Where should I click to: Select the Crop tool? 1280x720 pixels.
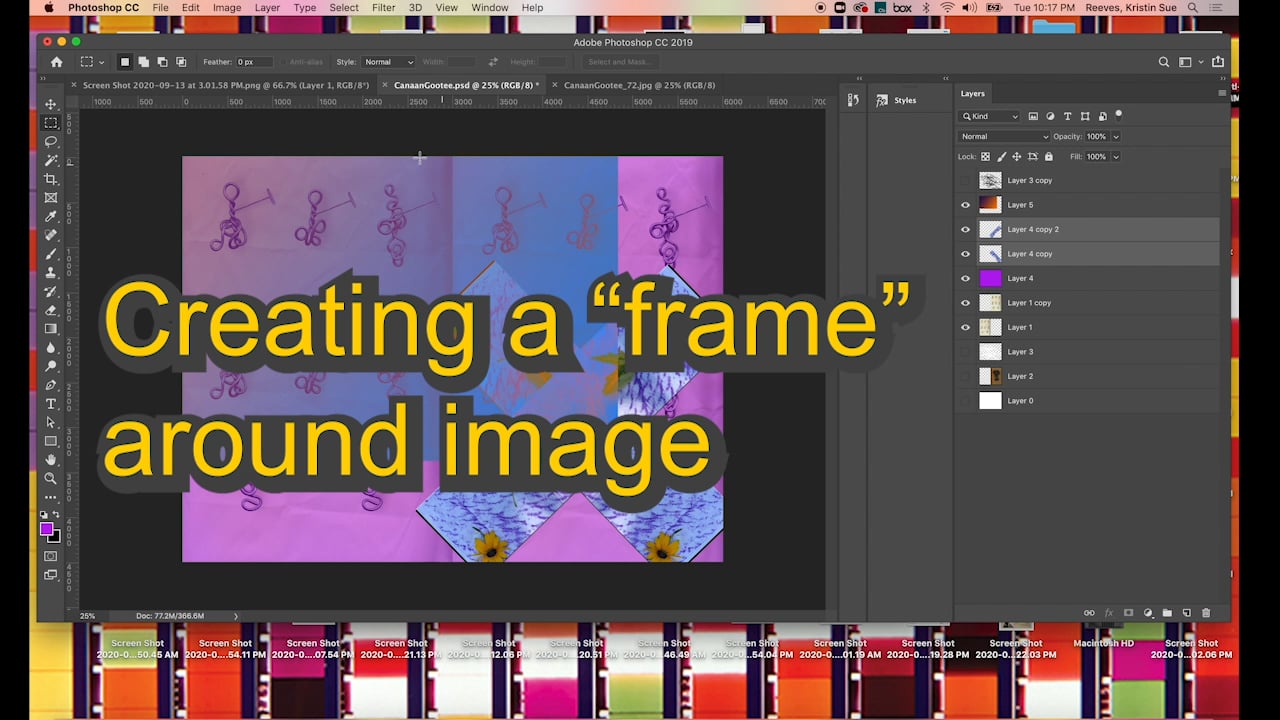point(51,179)
